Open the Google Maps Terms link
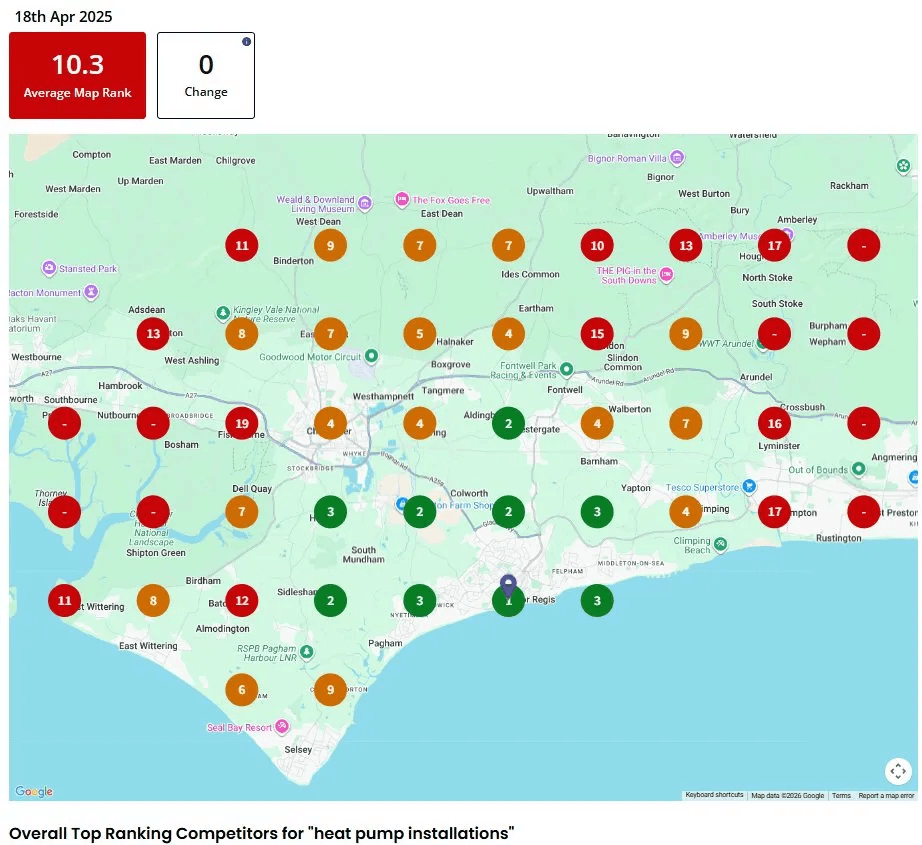 [x=841, y=794]
